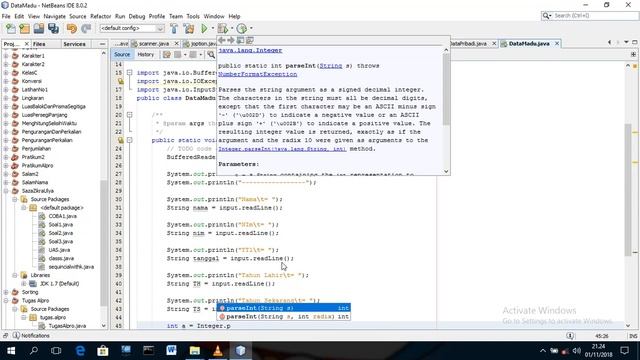Viewport: 640px width, 360px height.
Task: Select the Source editor view button
Action: (122, 54)
